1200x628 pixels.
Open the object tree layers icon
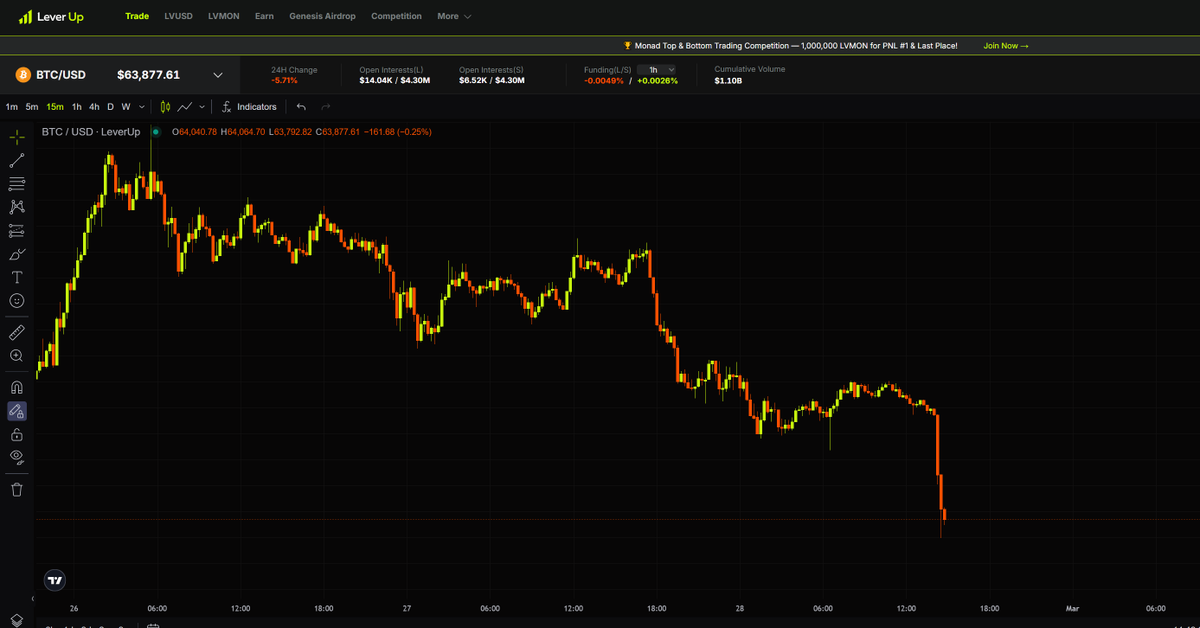(x=17, y=620)
